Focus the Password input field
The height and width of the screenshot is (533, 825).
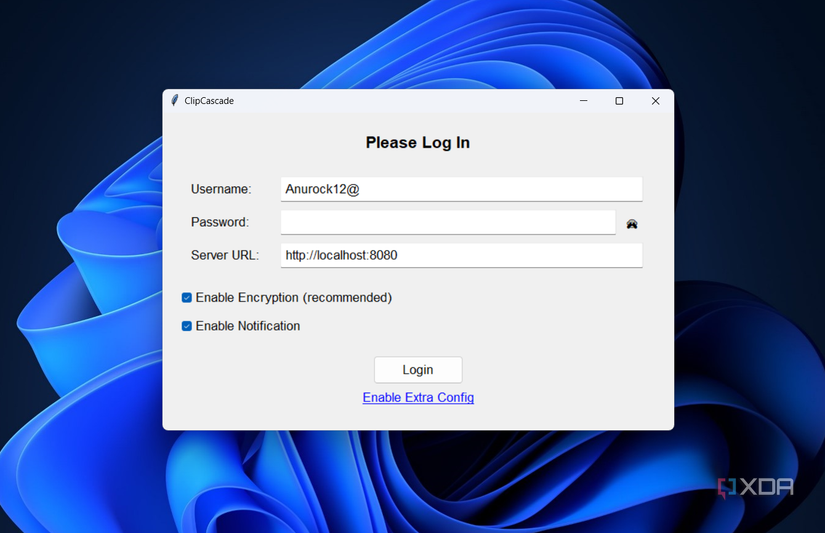(448, 222)
